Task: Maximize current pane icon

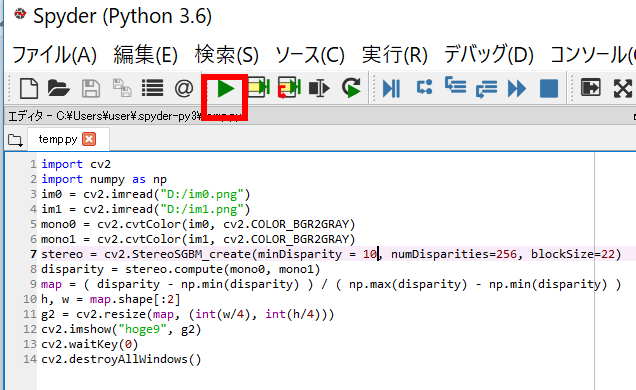Action: (x=591, y=87)
